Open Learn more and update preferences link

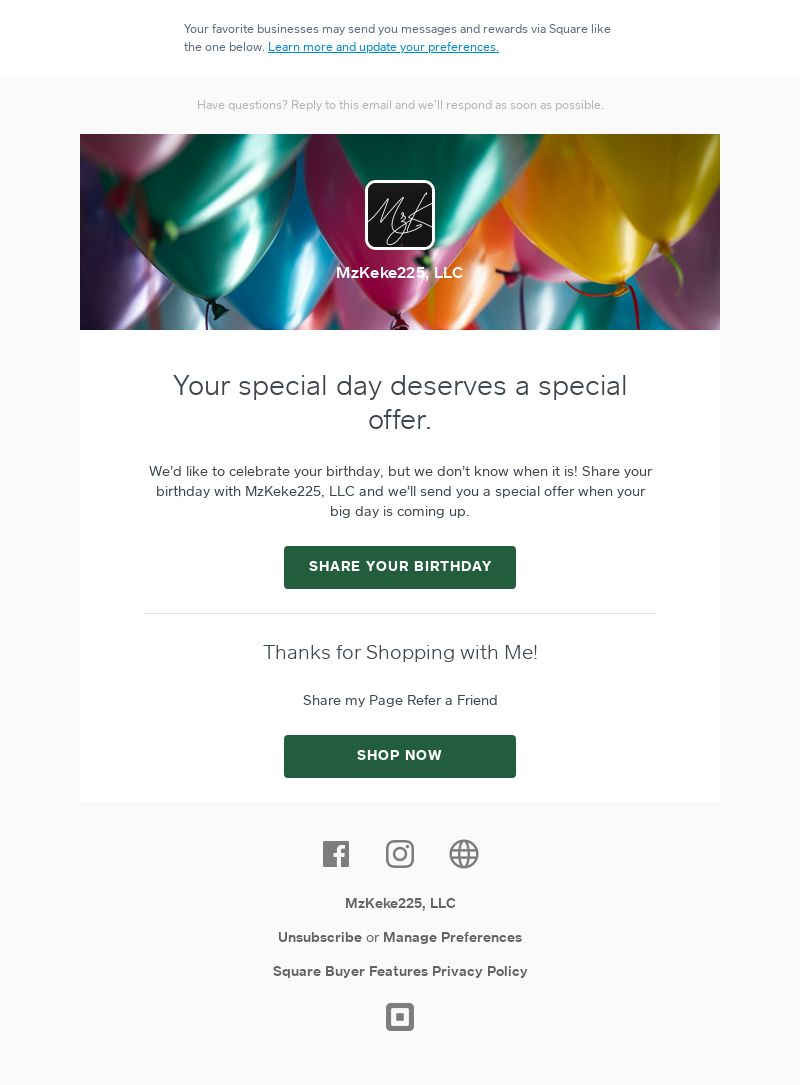tap(383, 47)
